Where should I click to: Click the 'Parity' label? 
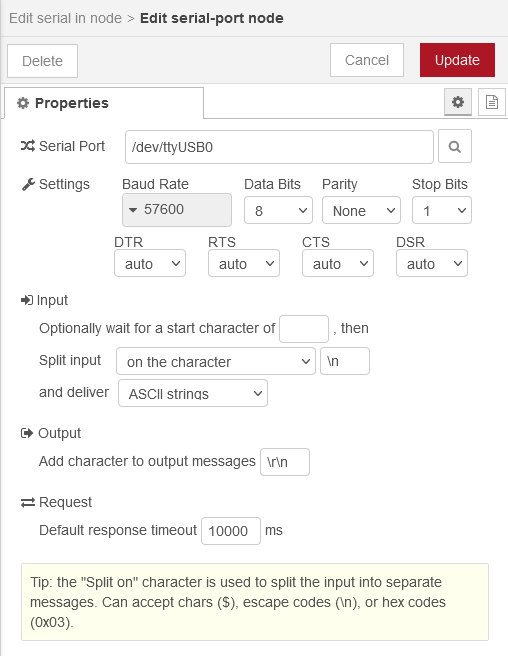point(340,184)
